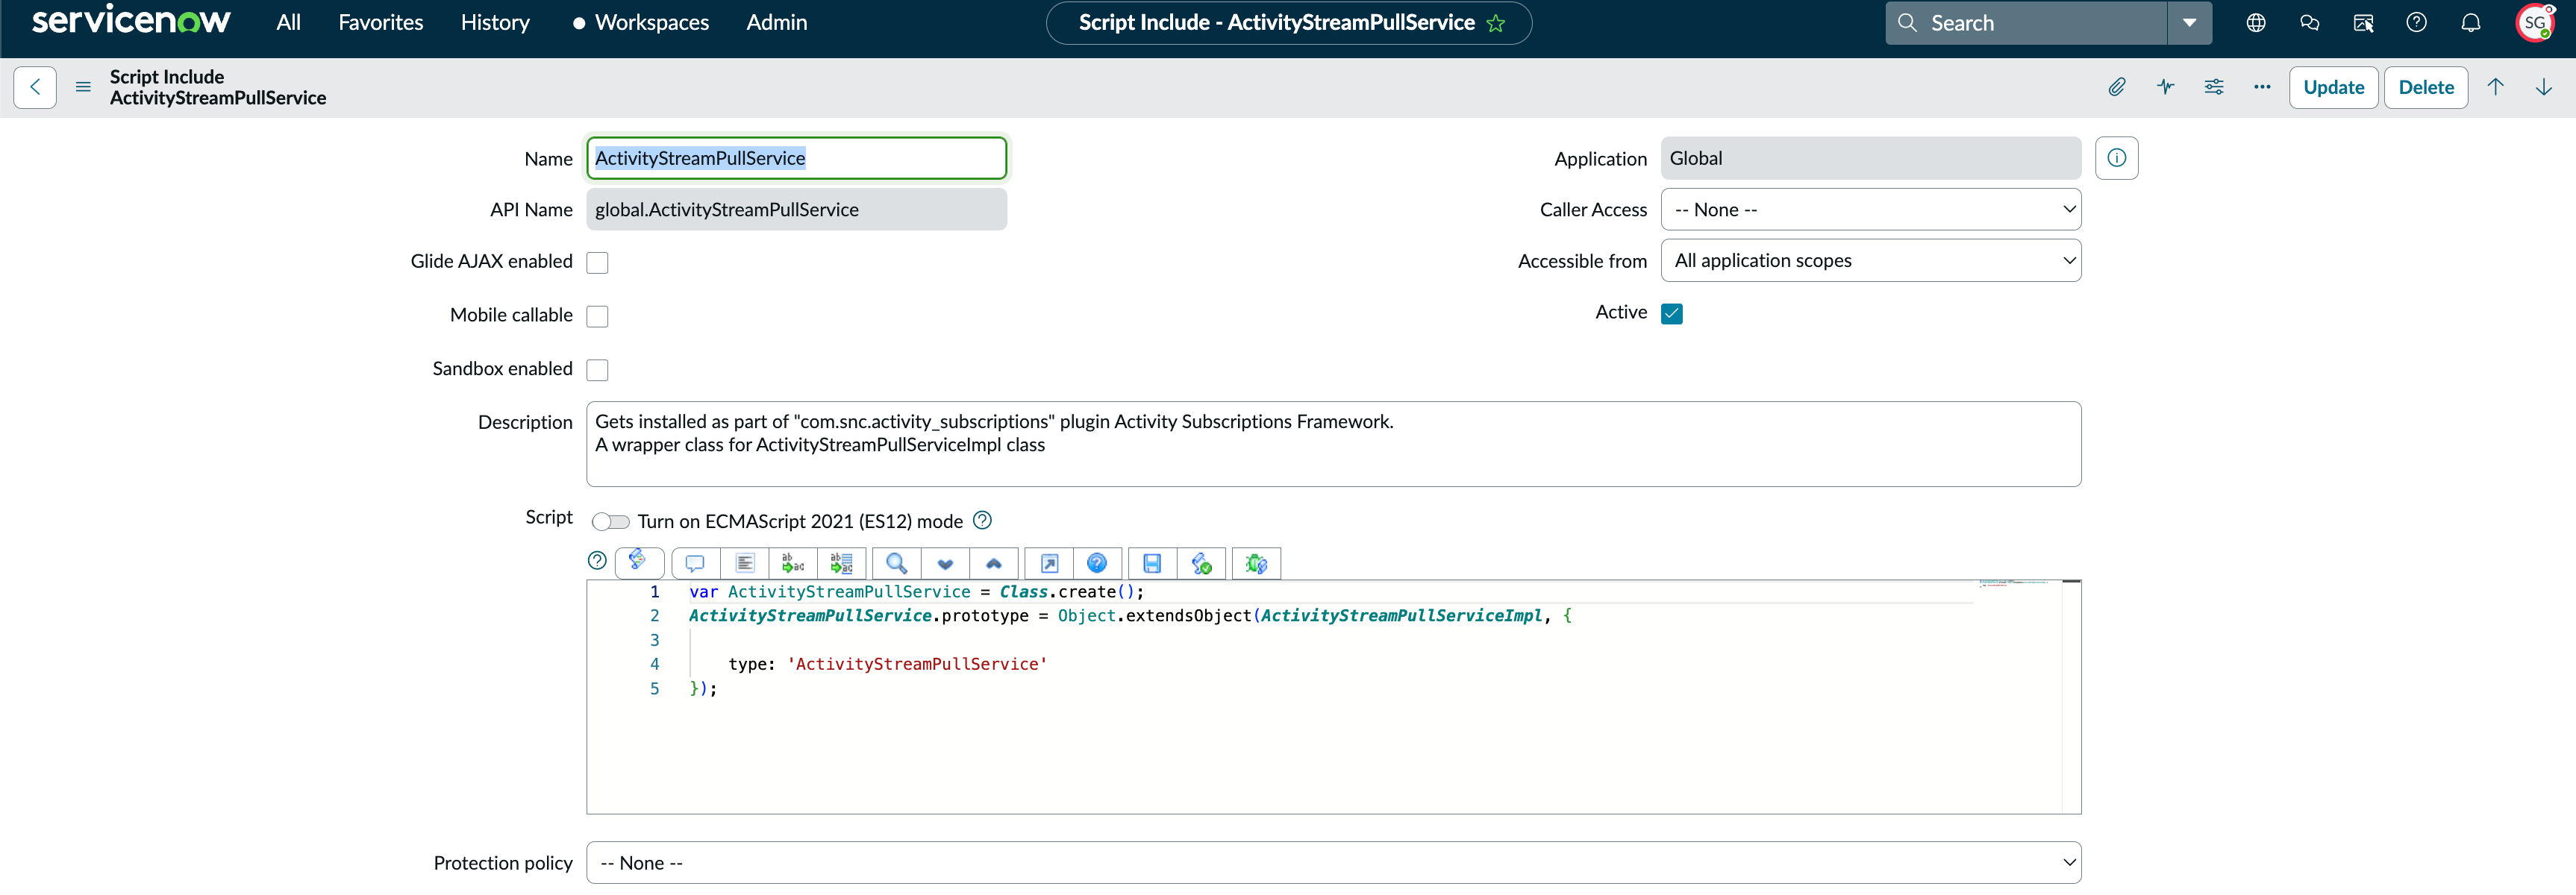Open help for ECMAScript 2021 mode
Screen dimensions: 2576x895
[983, 520]
